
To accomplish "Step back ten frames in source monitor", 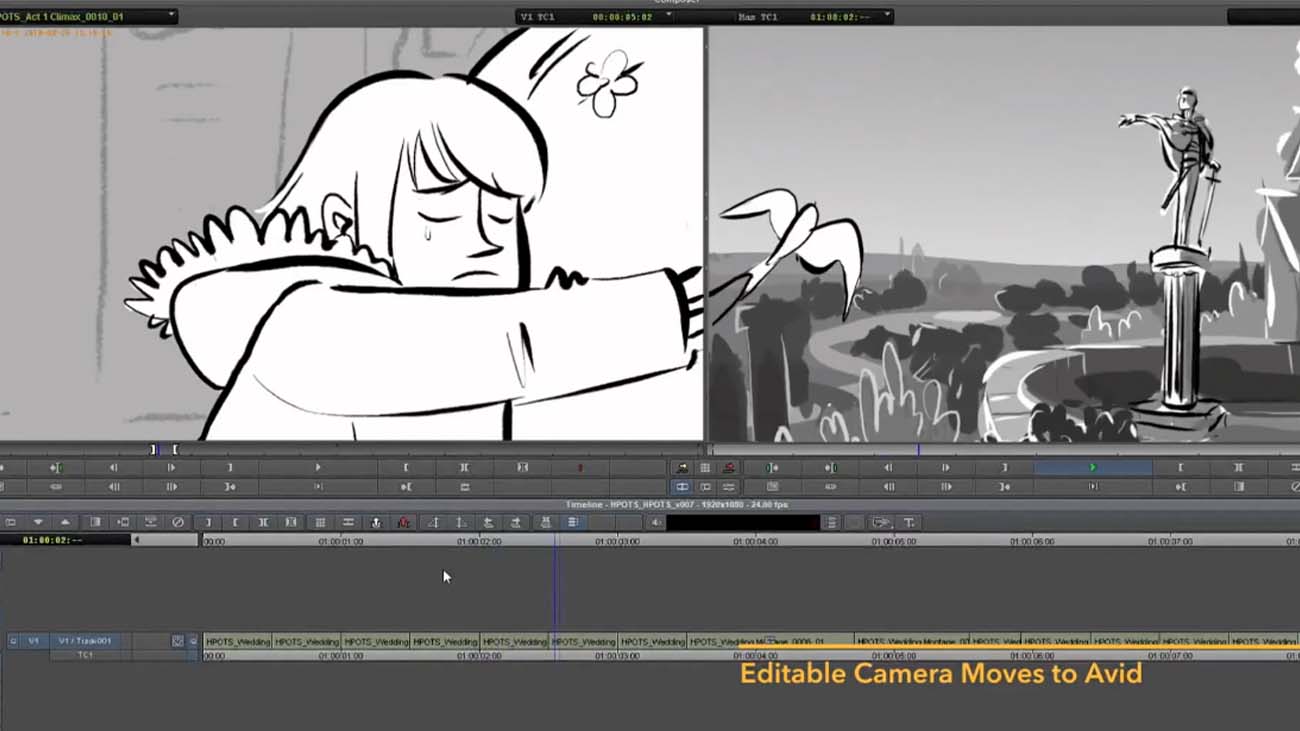I will [113, 487].
